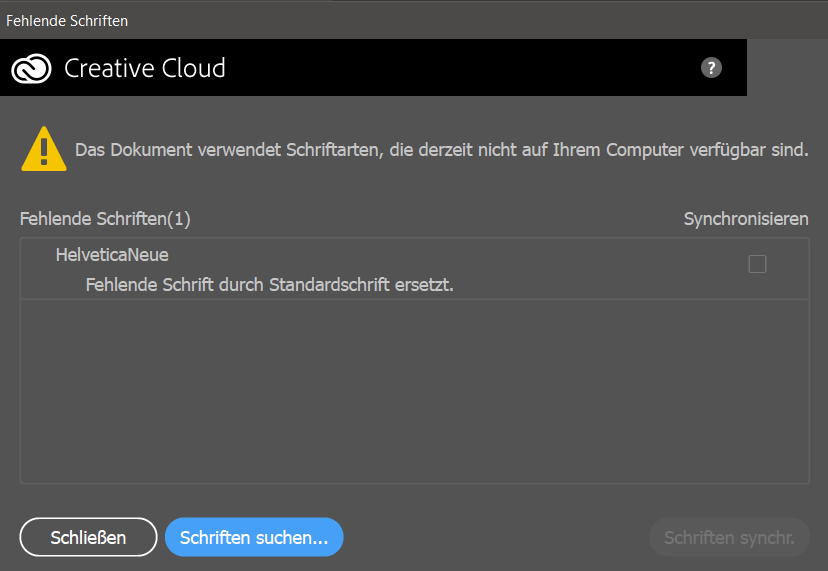Click the 'Fehlende Schriften(1)' list label

[x=105, y=218]
